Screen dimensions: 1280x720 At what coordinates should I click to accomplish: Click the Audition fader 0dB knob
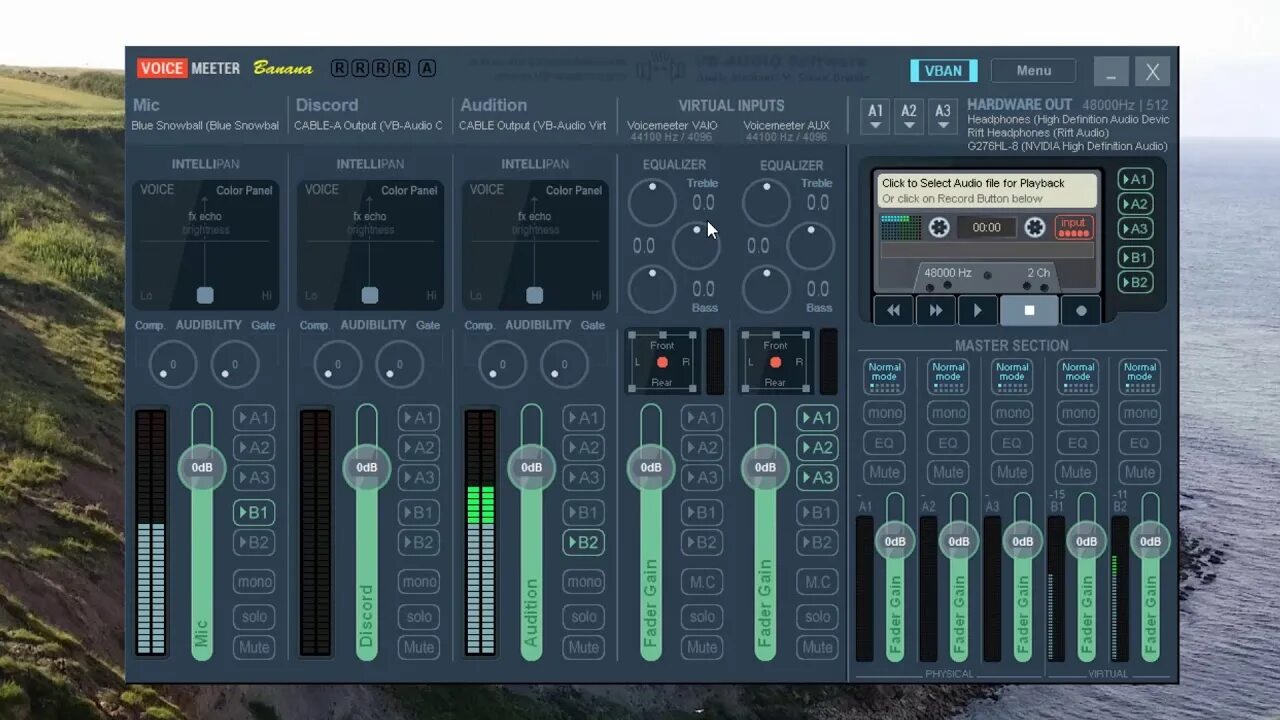[x=531, y=467]
